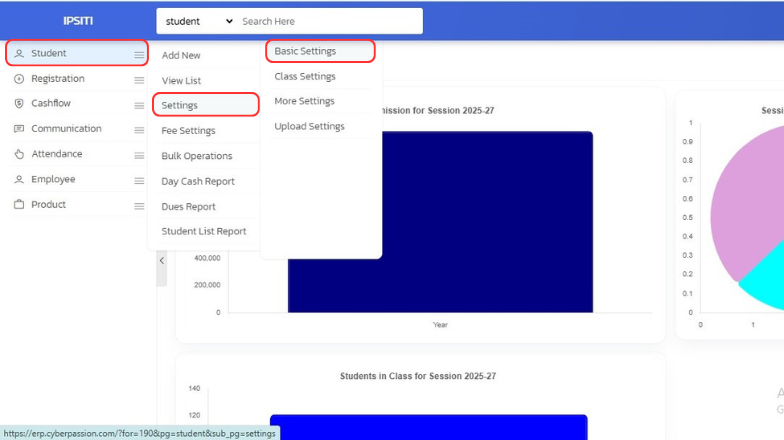
Task: Click the Registration plus-circle icon
Action: [x=19, y=79]
